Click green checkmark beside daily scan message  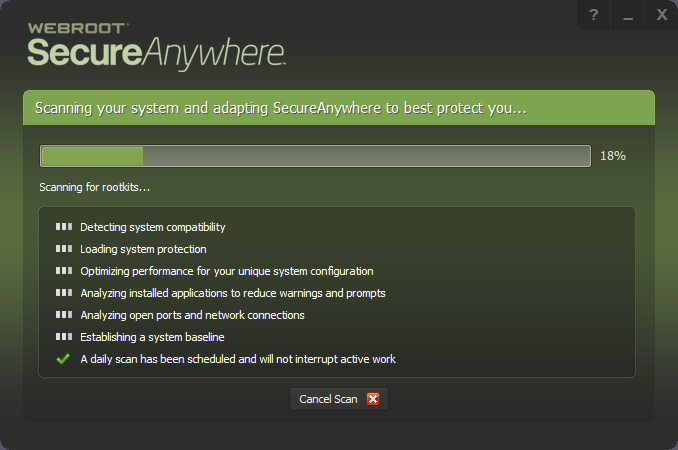[x=64, y=359]
